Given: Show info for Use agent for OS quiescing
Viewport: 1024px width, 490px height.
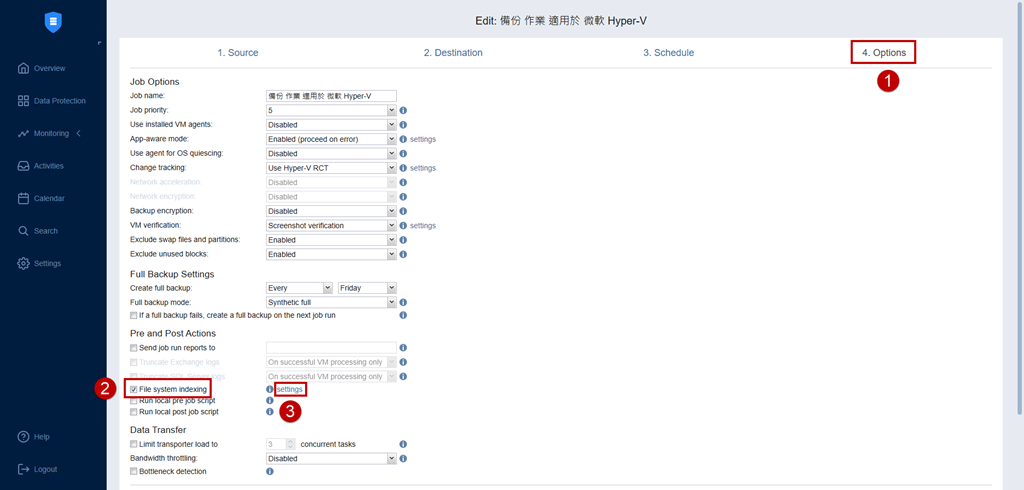Looking at the screenshot, I should (x=403, y=154).
